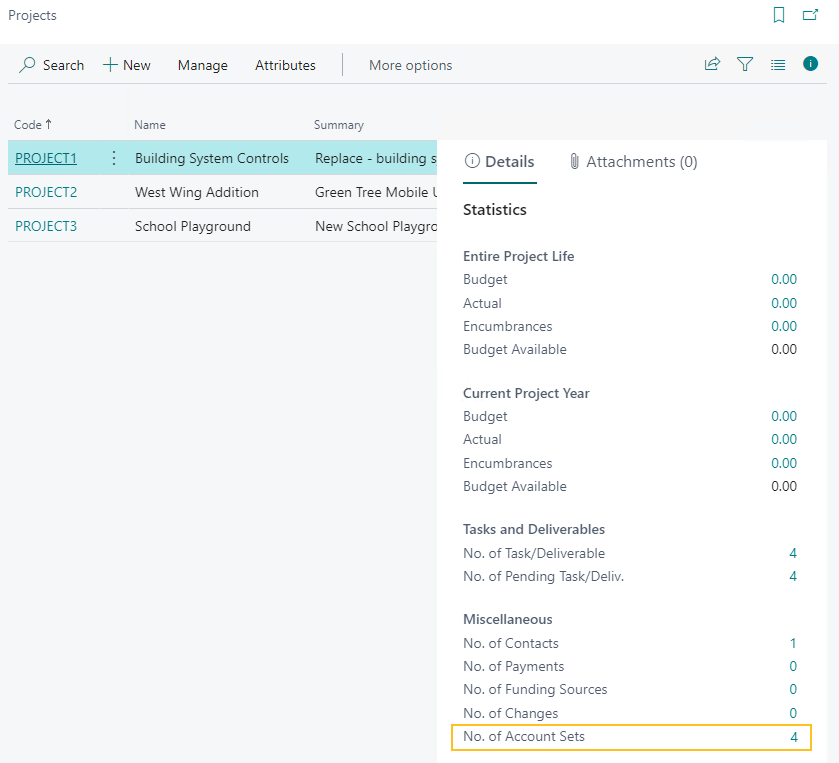Open the Summary column header menu
This screenshot has width=839, height=763.
click(337, 124)
